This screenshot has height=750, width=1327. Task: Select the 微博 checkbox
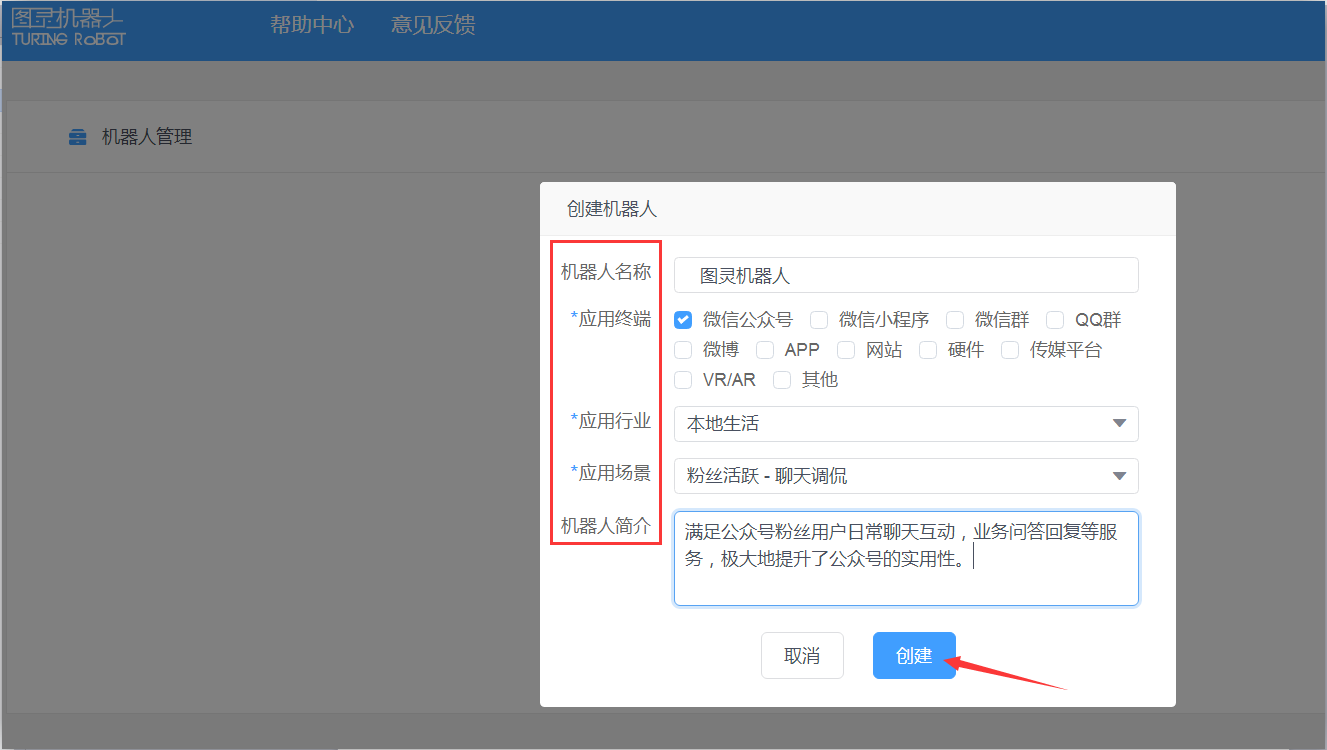(x=684, y=350)
